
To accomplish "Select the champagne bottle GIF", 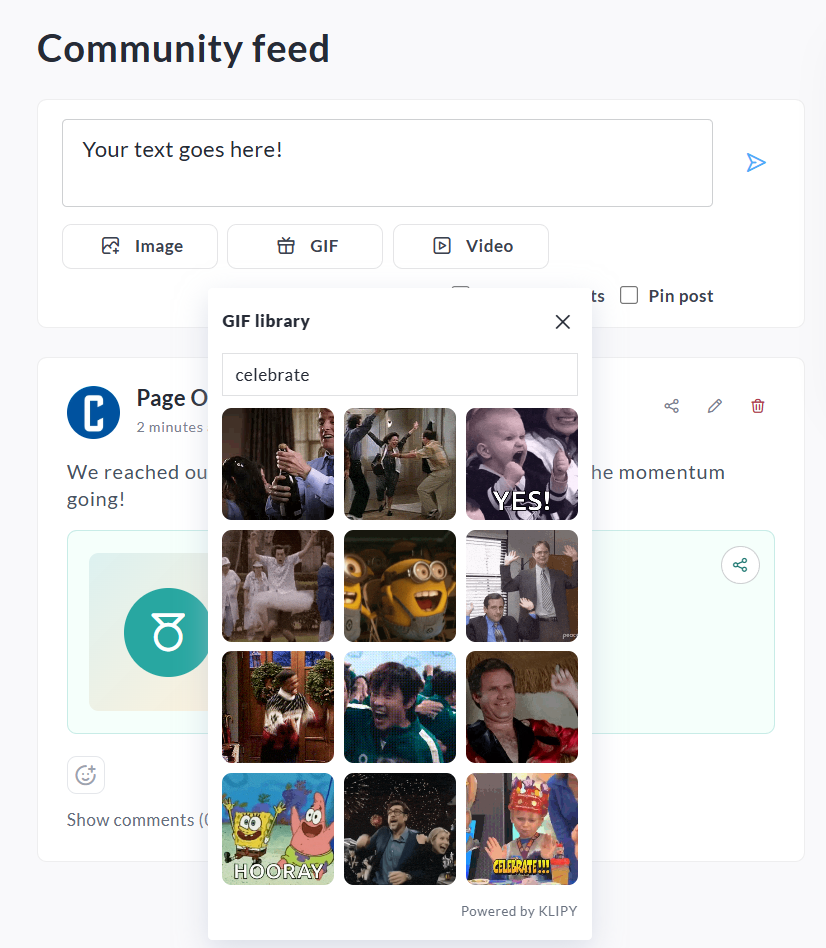I will click(278, 464).
